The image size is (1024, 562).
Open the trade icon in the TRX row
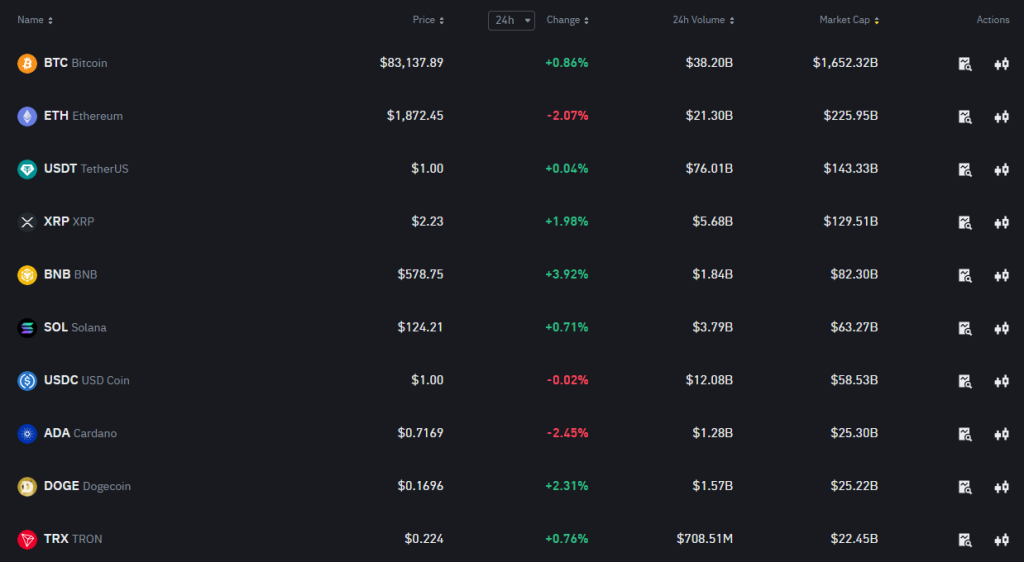[1002, 540]
